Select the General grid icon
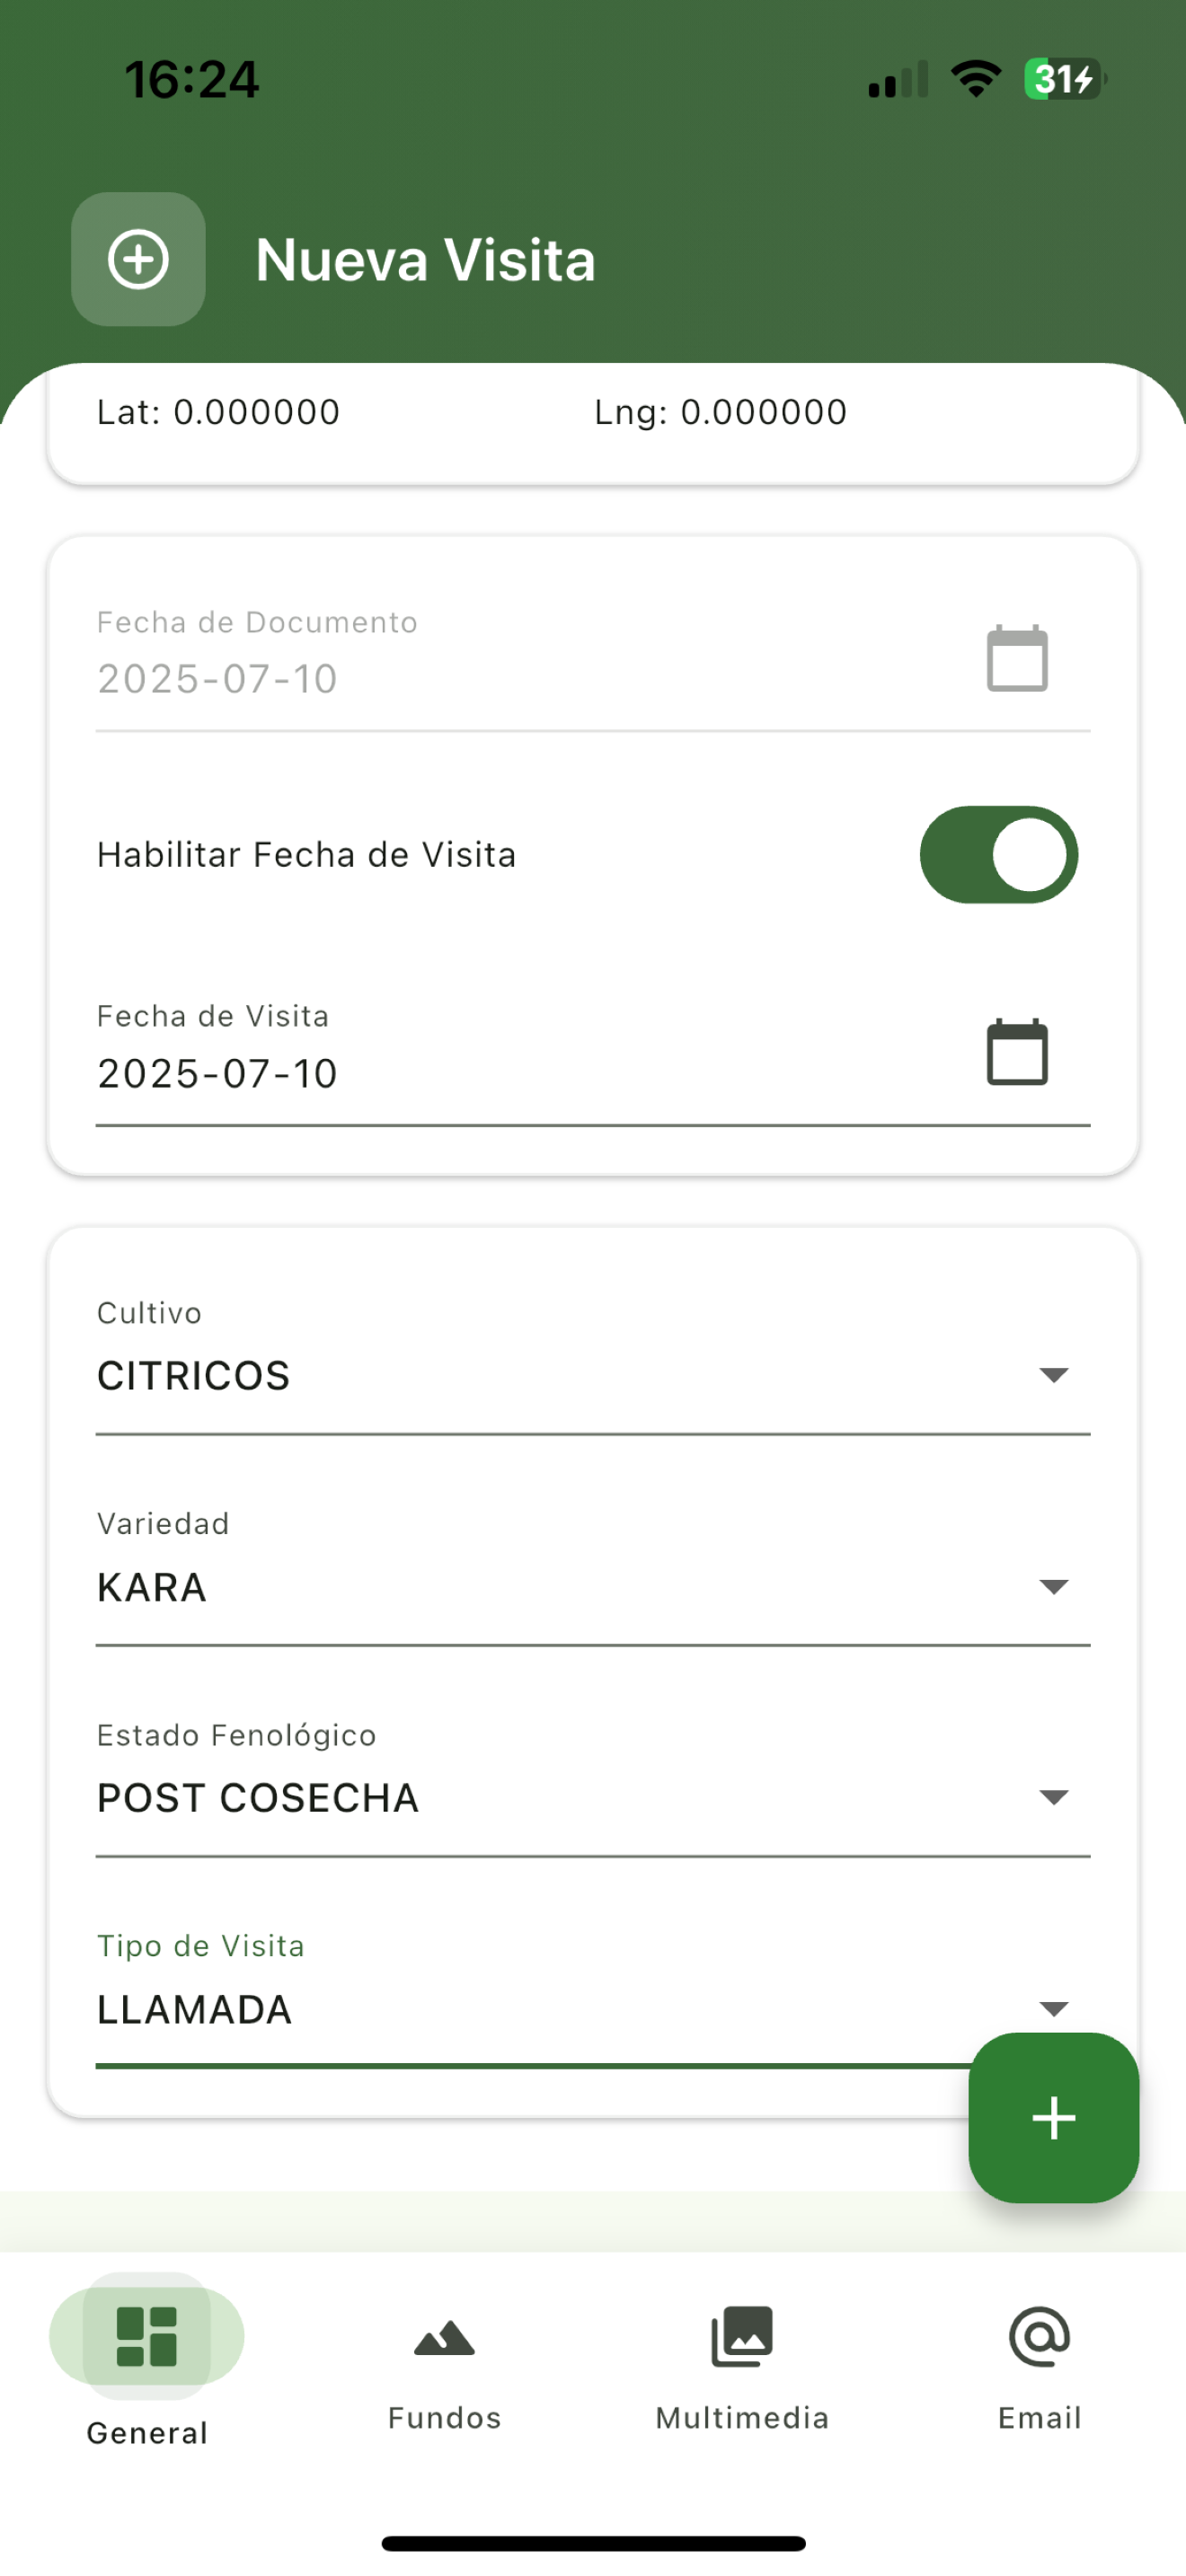Viewport: 1186px width, 2576px height. coord(147,2336)
